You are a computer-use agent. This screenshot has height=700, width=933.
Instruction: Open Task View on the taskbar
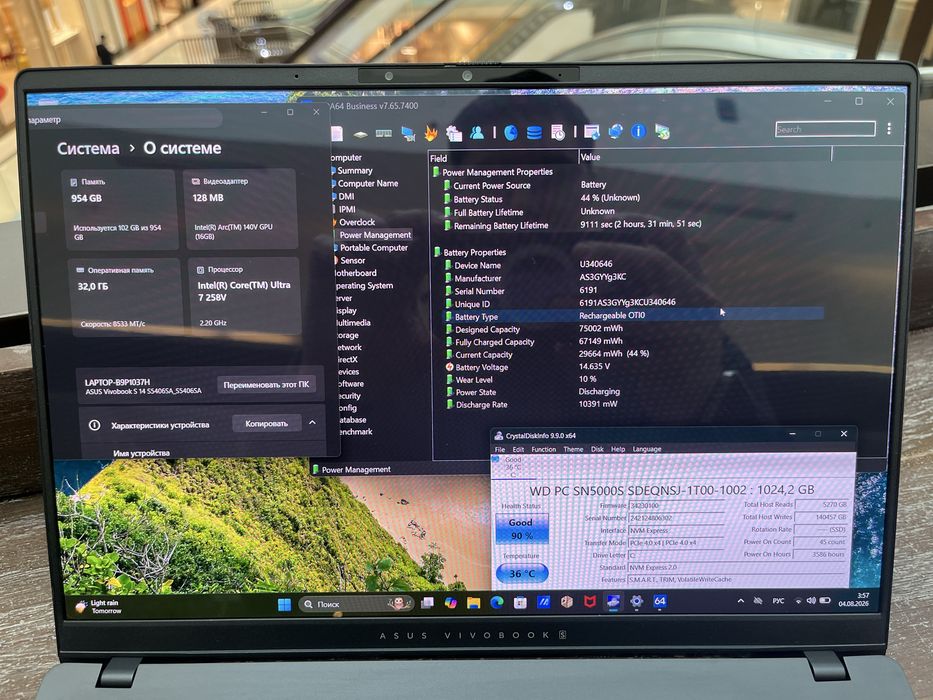tap(427, 603)
